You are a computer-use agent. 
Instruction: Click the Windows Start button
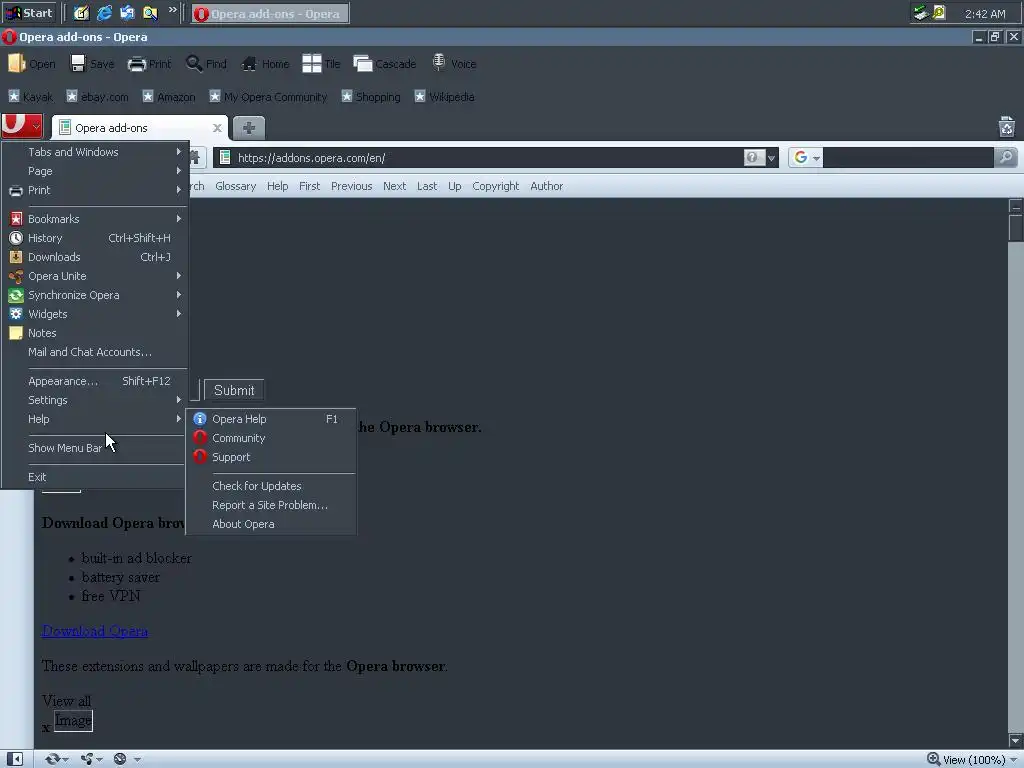tap(29, 13)
